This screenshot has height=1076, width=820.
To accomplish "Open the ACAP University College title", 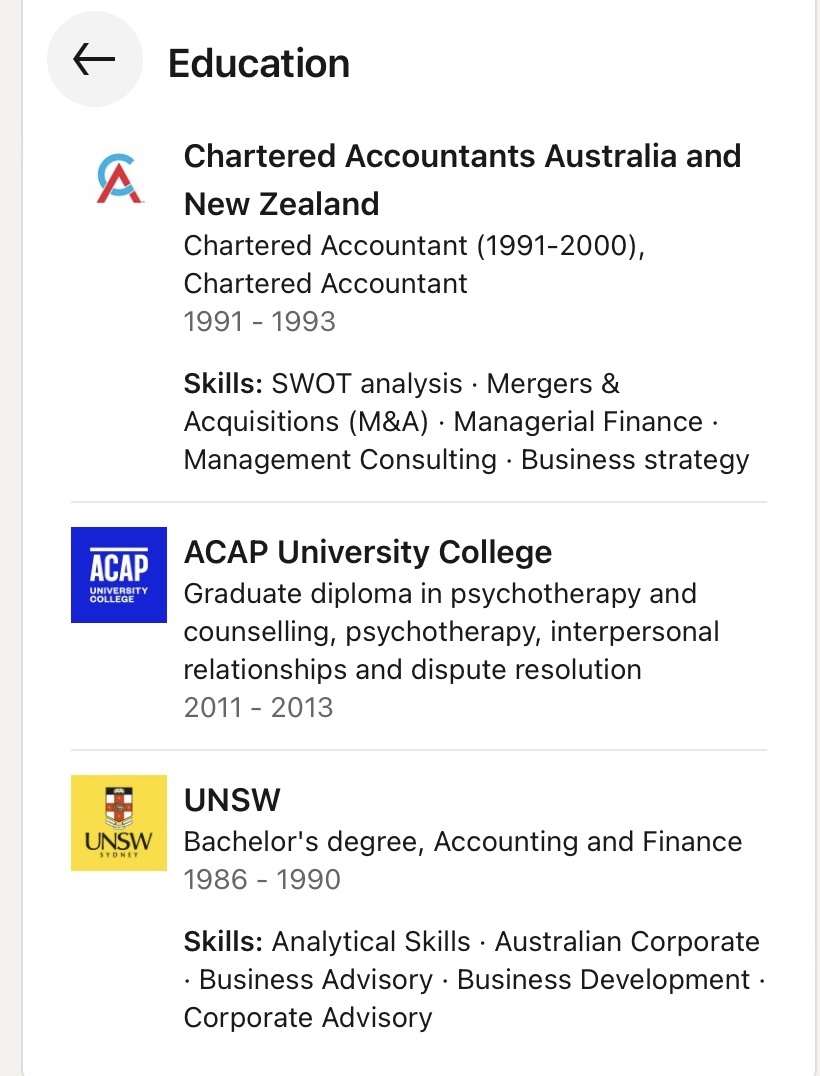I will [x=368, y=552].
